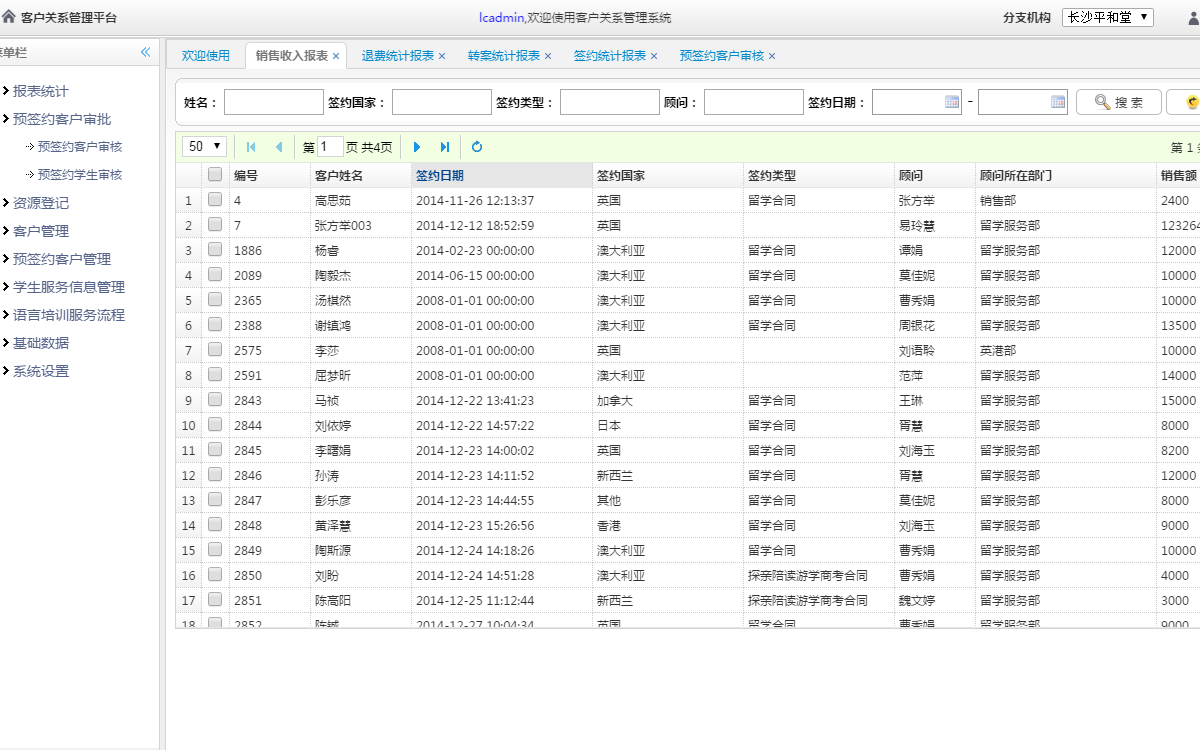Switch to the 销售收入报表 tab
This screenshot has height=750, width=1200.
(x=291, y=56)
